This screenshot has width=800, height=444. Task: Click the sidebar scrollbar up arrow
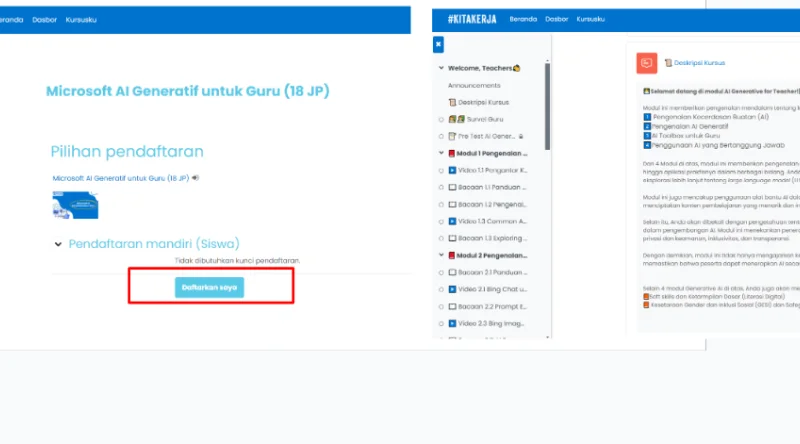click(x=547, y=61)
